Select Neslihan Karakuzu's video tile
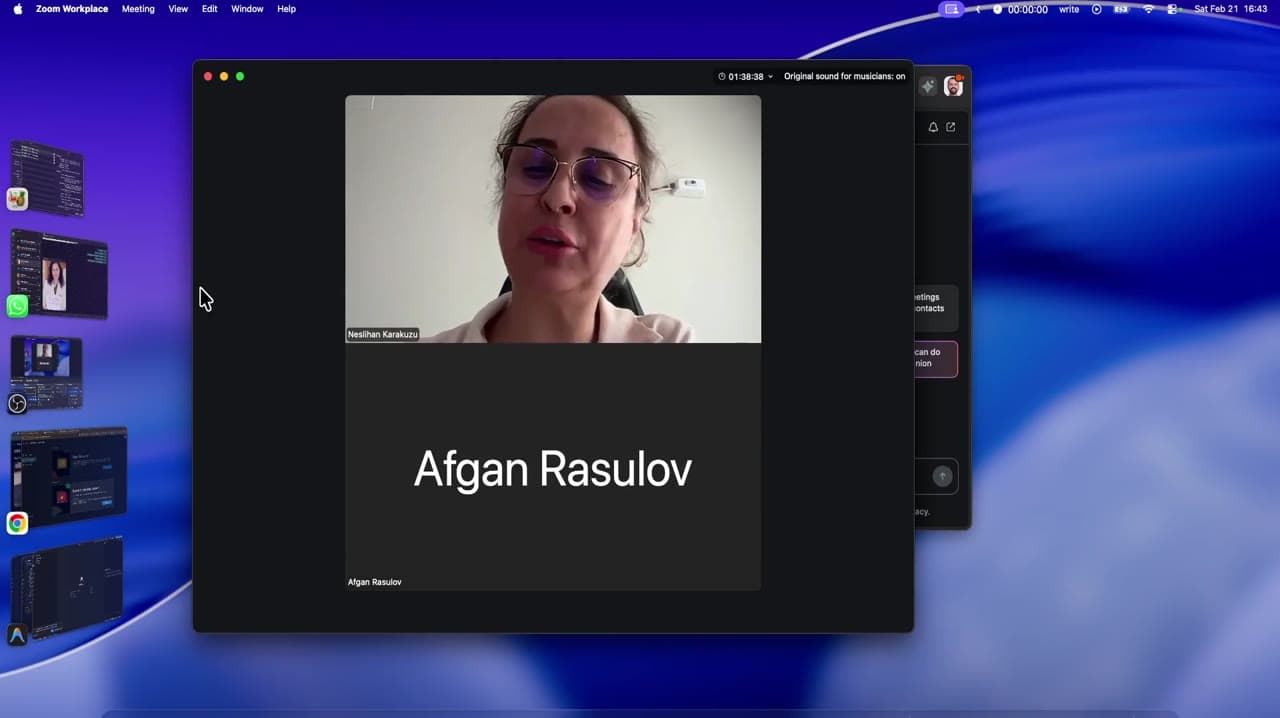This screenshot has width=1280, height=718. coord(553,219)
